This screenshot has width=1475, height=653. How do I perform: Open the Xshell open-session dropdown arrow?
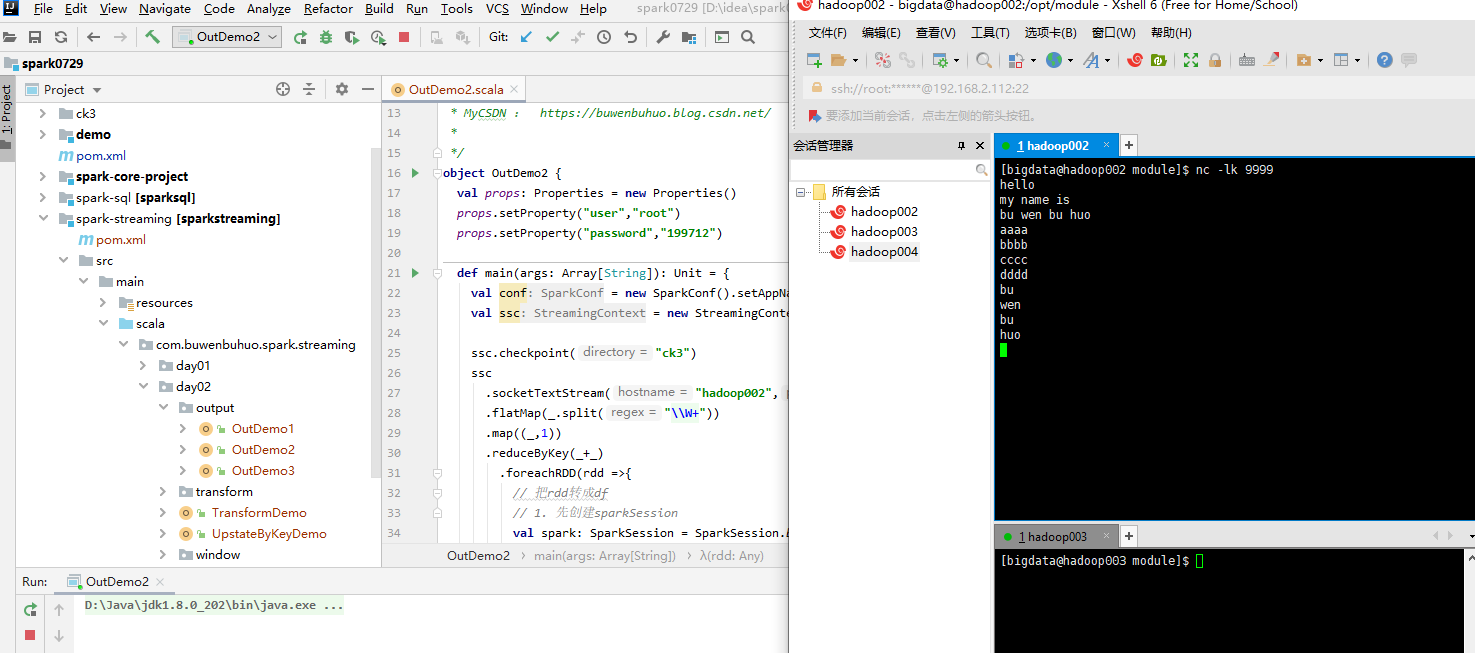[x=855, y=60]
